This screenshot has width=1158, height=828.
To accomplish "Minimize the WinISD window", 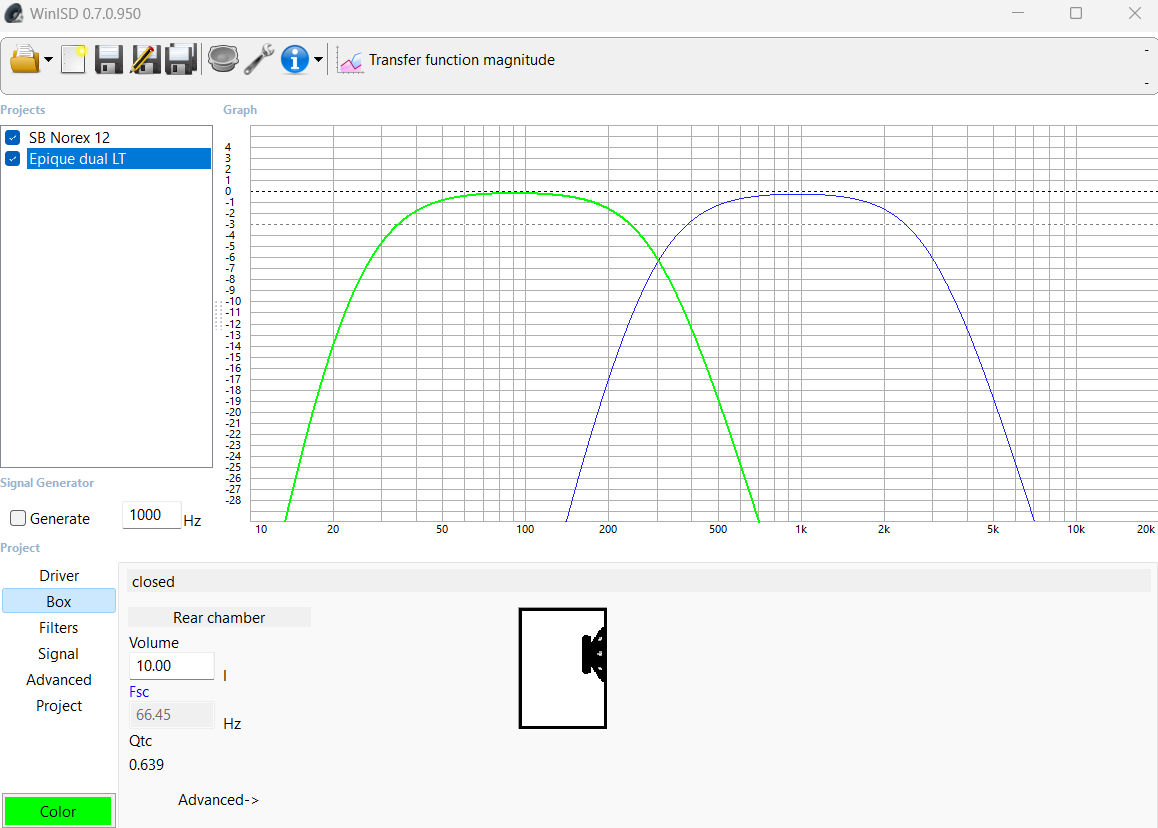I will [x=1018, y=13].
